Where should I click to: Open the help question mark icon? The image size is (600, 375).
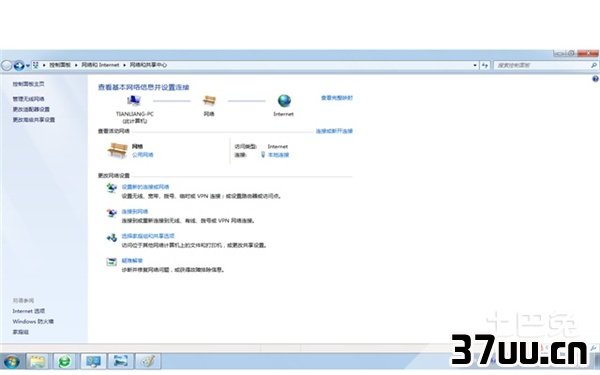point(595,79)
